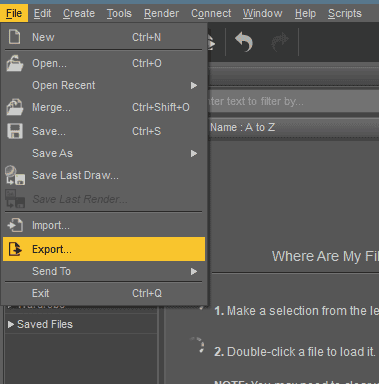Choose Export... from the File menu
Screen dimensions: 379x384
[x=104, y=249]
